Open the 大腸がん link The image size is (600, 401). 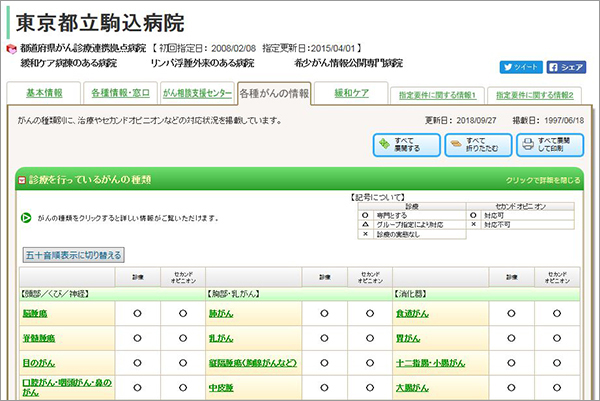412,388
